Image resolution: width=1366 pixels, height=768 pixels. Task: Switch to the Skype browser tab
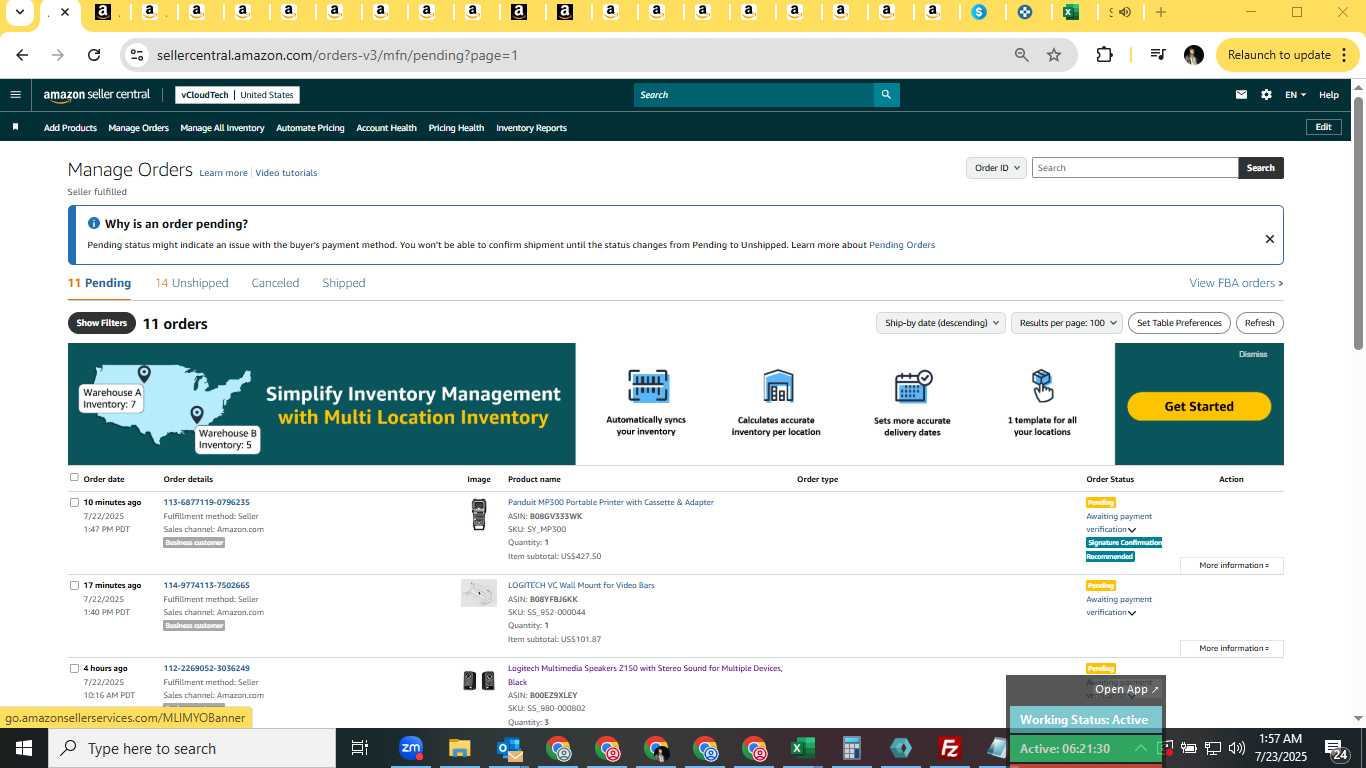(x=979, y=12)
